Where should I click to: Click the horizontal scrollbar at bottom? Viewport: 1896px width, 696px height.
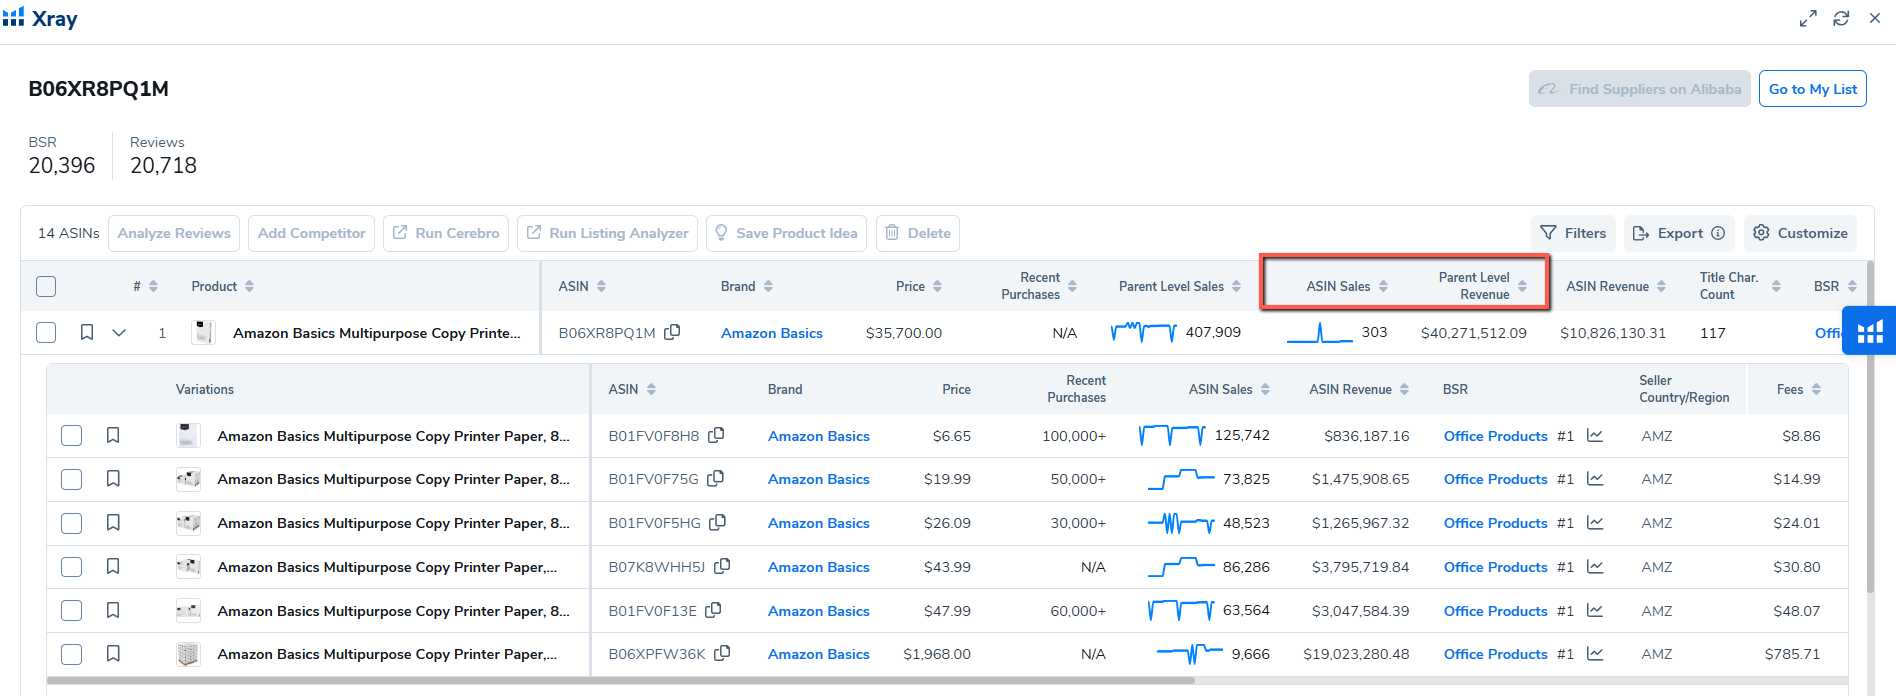pos(620,680)
